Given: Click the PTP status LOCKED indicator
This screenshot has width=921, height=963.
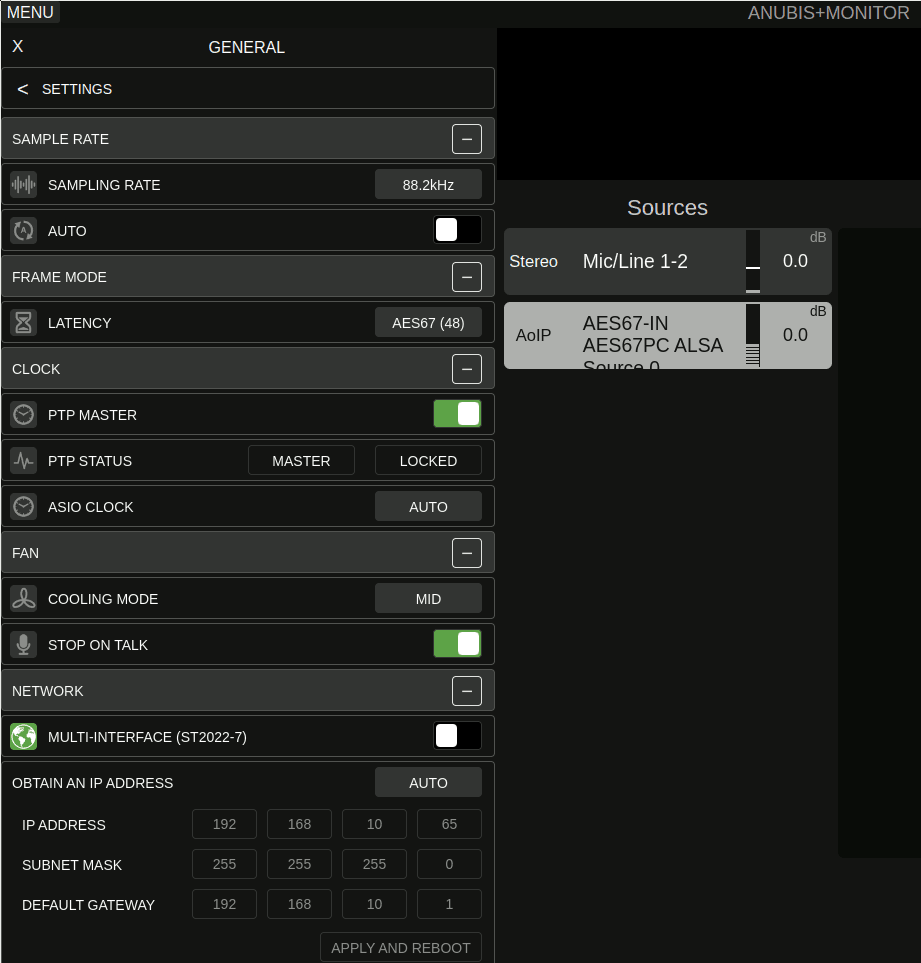Looking at the screenshot, I should (x=428, y=461).
